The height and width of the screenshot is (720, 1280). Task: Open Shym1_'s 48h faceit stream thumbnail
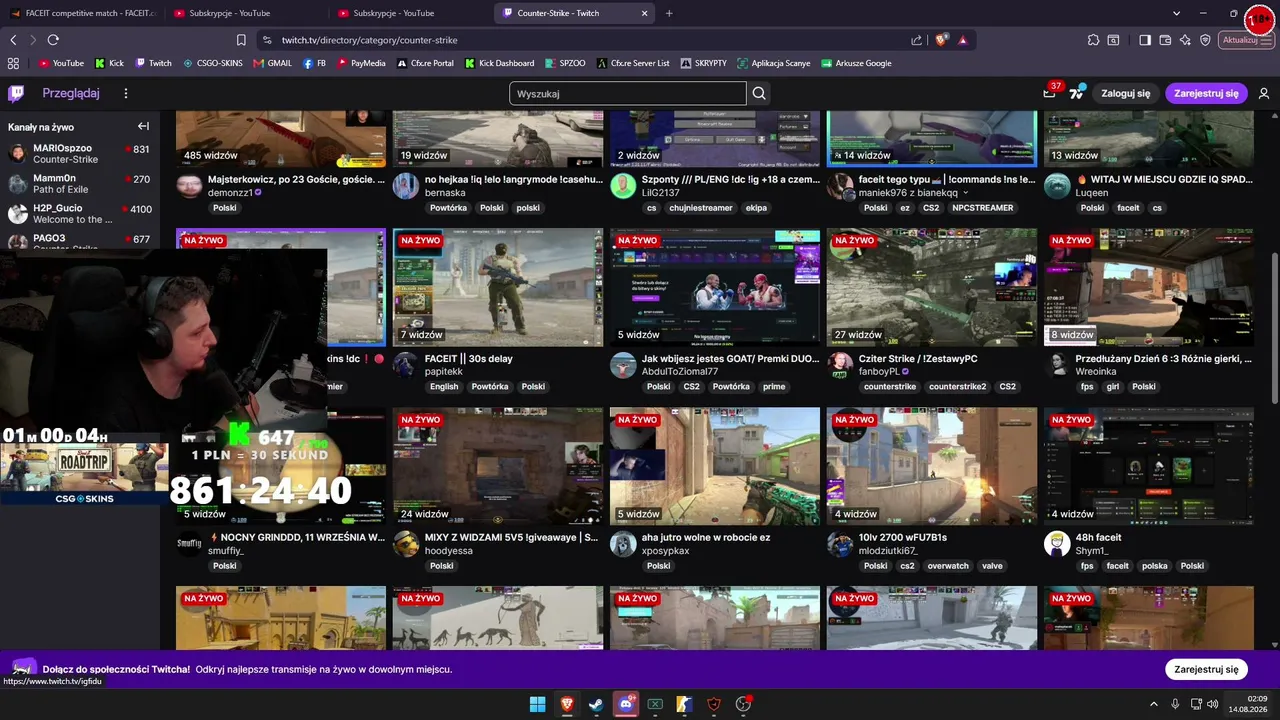[1149, 466]
